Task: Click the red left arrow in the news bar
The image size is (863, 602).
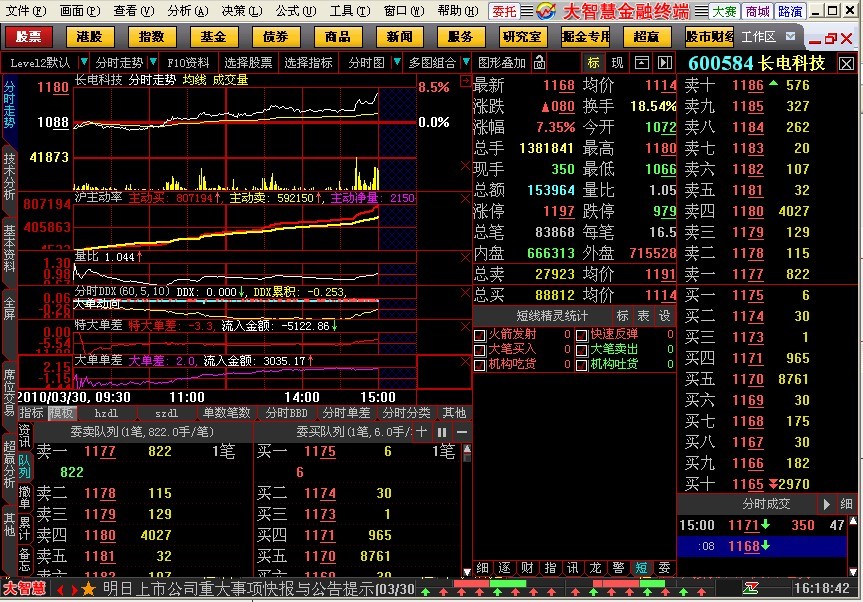Action: [61, 590]
